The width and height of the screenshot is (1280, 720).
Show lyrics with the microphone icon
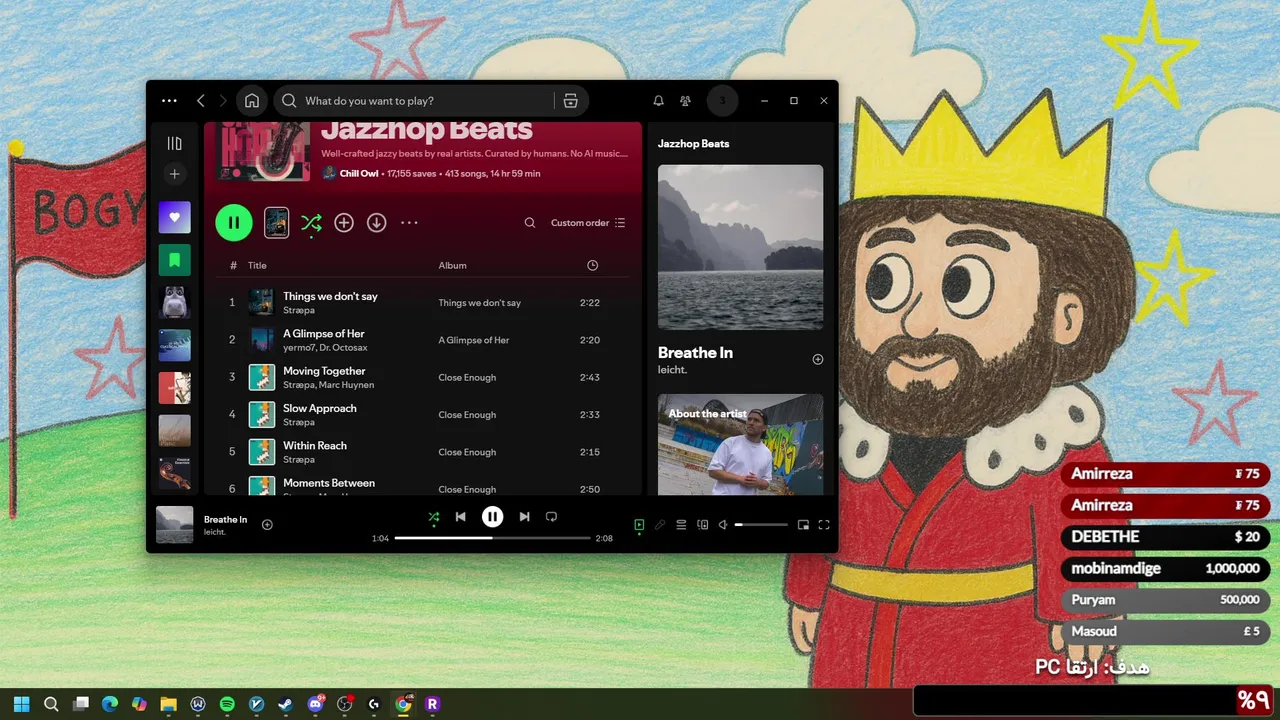point(659,524)
